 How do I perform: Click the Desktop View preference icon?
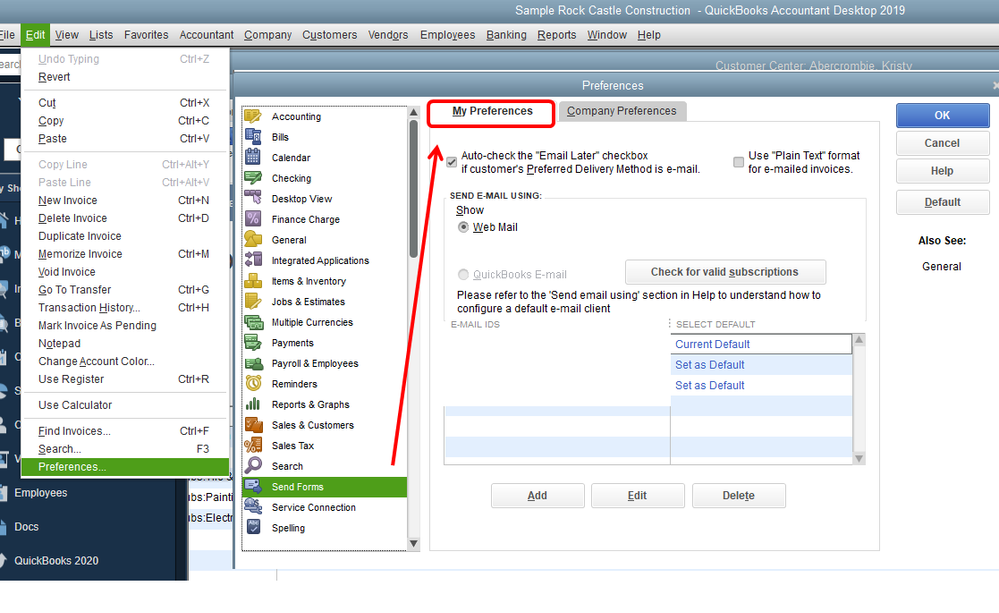coord(253,198)
